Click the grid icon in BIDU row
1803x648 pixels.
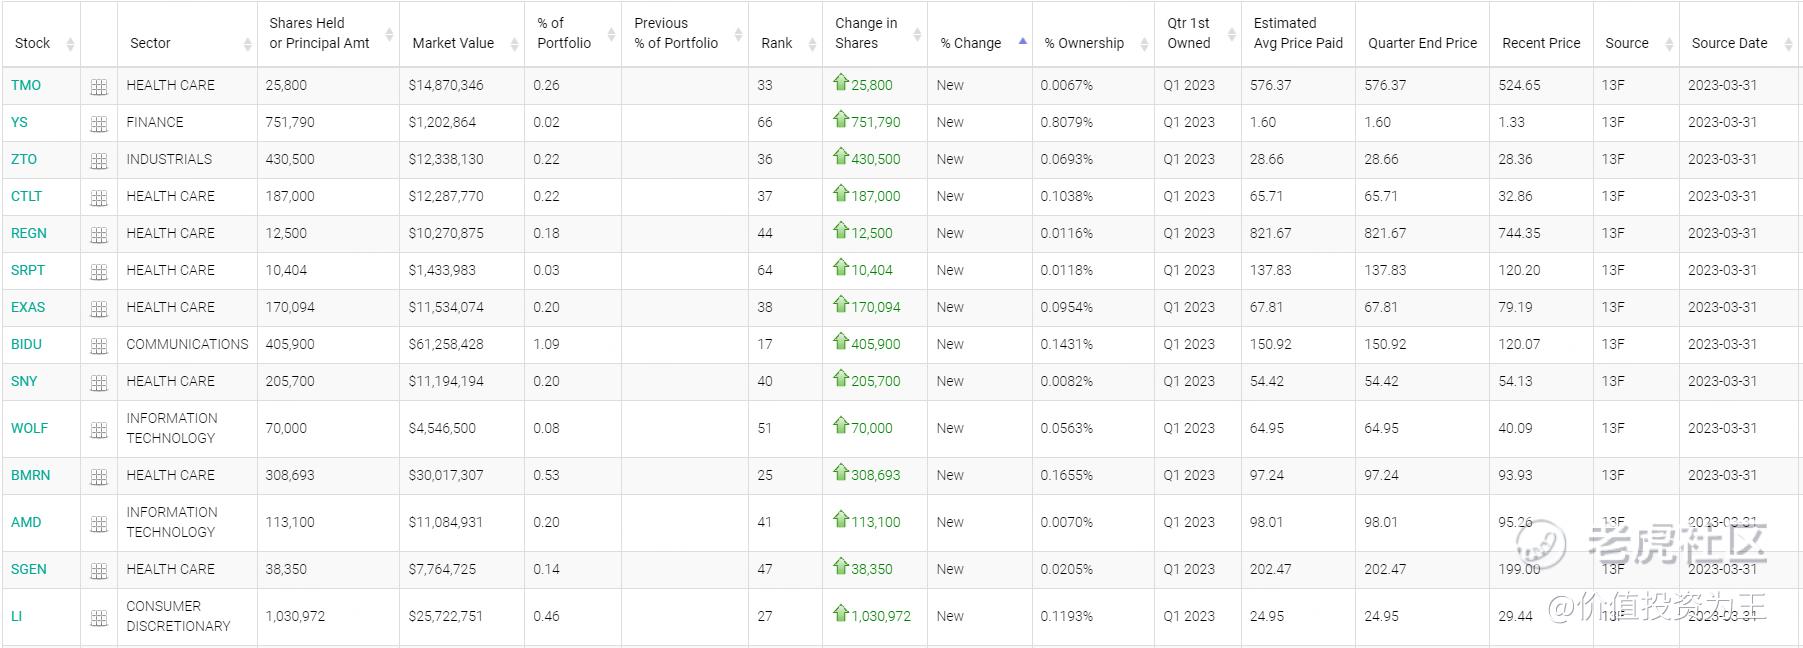pos(99,346)
